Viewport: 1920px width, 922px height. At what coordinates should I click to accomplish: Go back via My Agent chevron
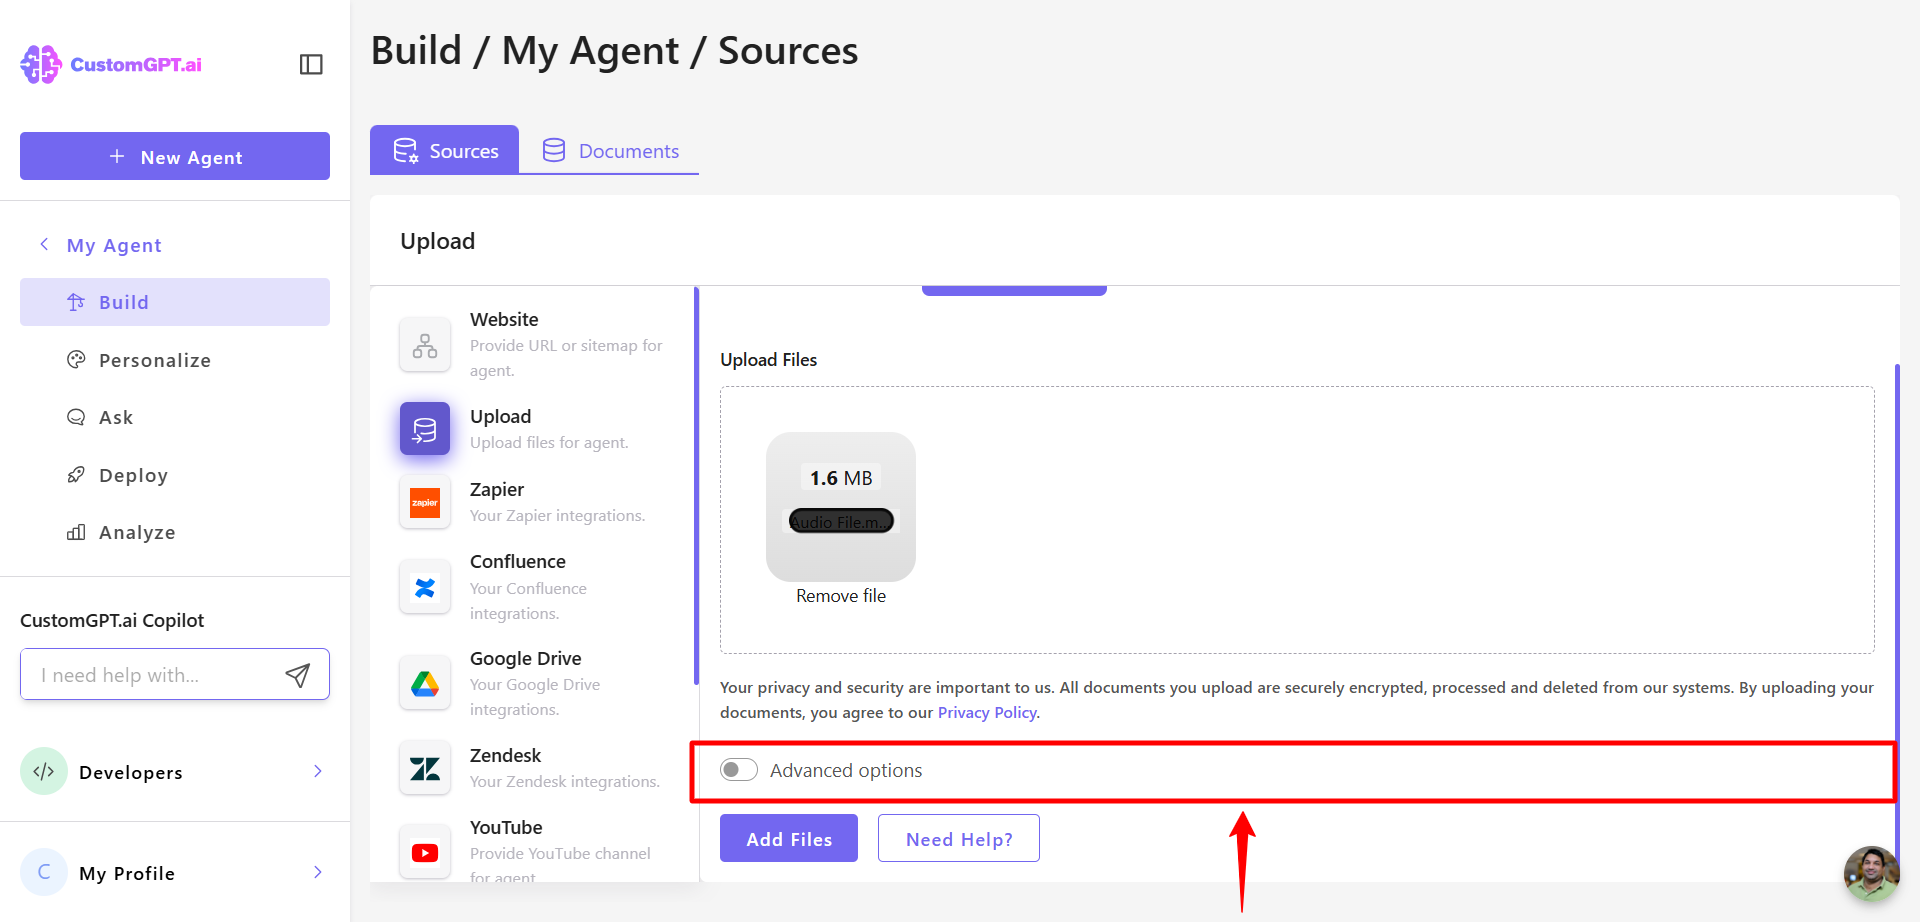pos(44,244)
